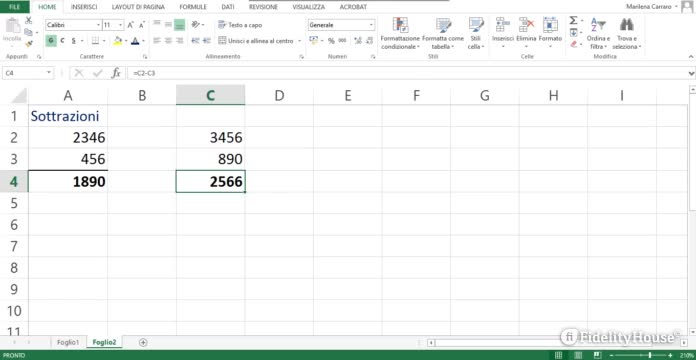
Task: Open the Generale number format dropdown
Action: pyautogui.click(x=372, y=25)
